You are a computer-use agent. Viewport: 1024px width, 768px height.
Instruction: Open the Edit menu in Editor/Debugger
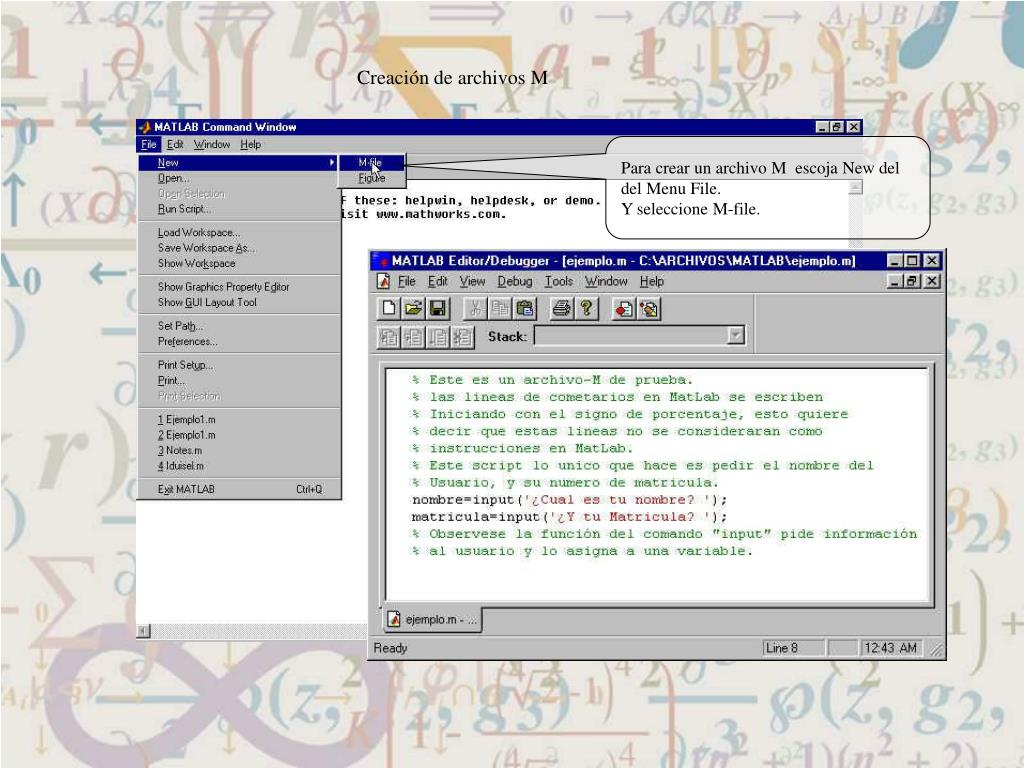click(x=438, y=281)
